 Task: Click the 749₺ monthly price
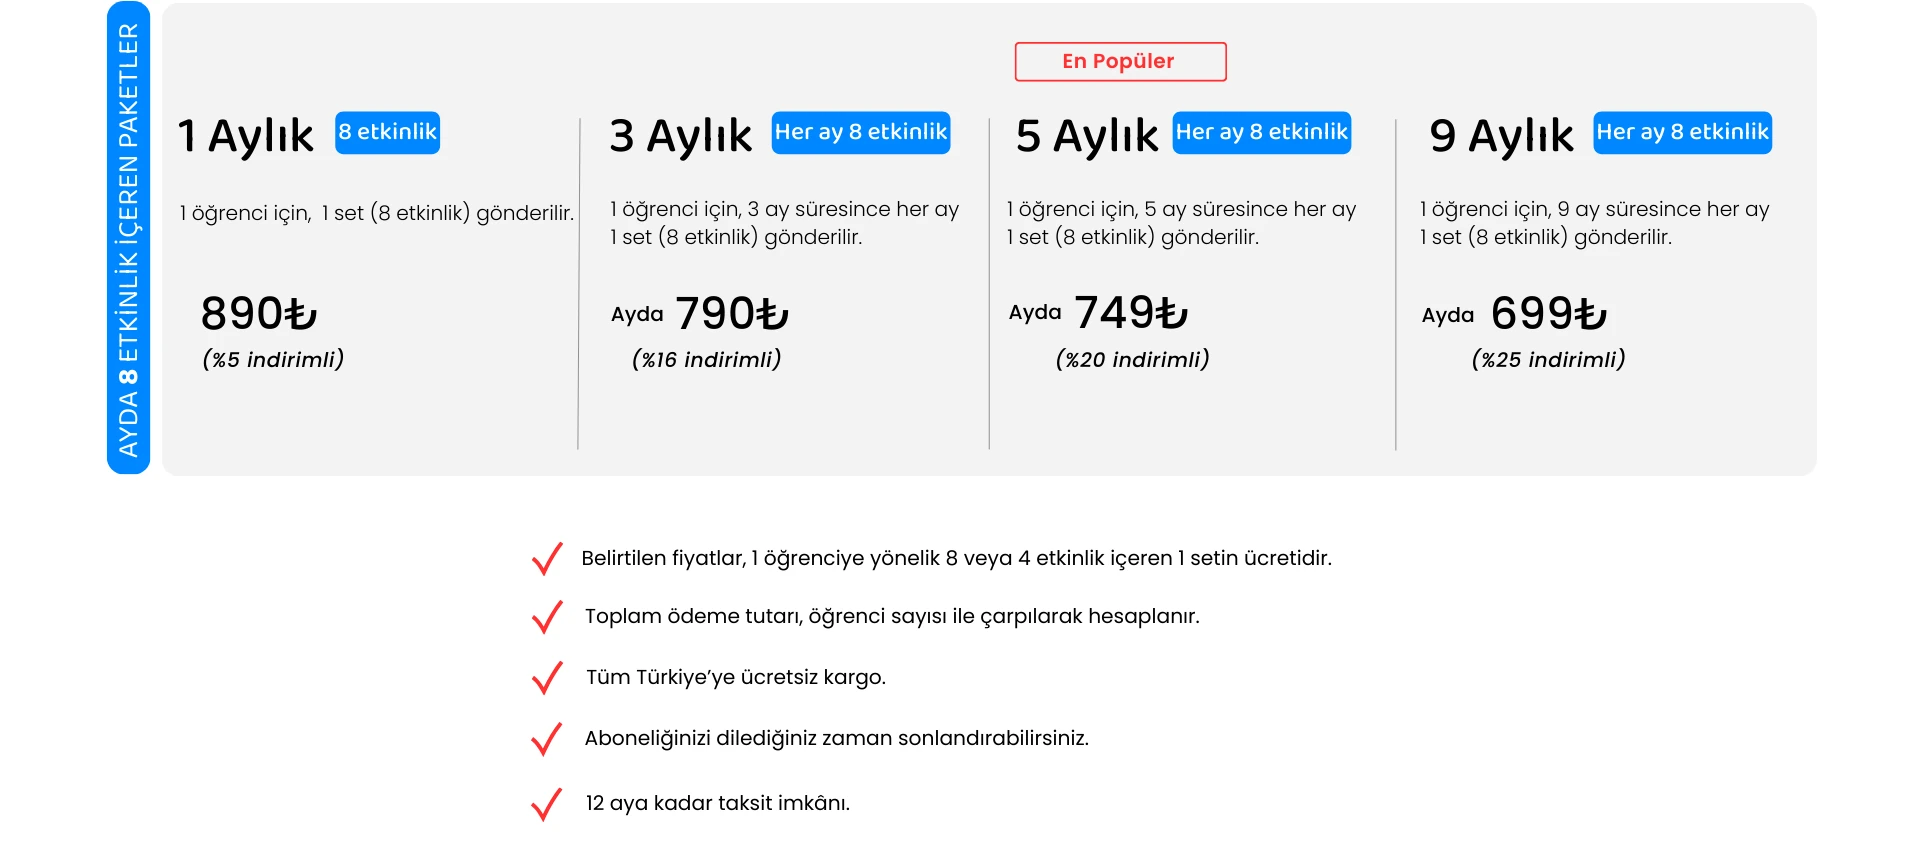(x=1131, y=313)
